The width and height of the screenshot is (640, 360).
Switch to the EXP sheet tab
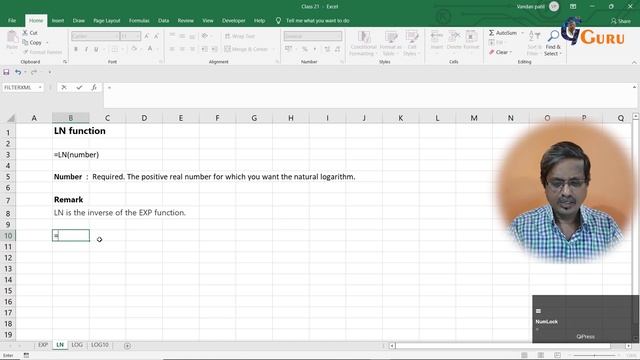point(43,345)
